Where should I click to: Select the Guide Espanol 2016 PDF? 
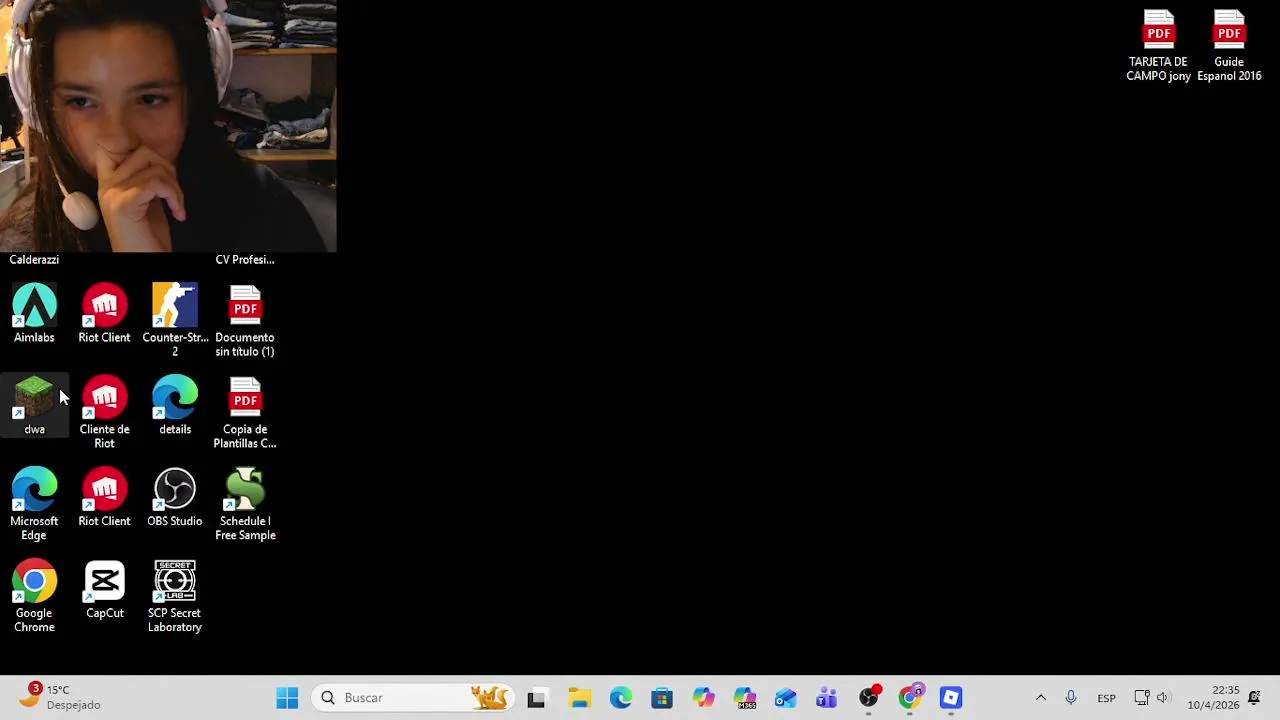1229,46
